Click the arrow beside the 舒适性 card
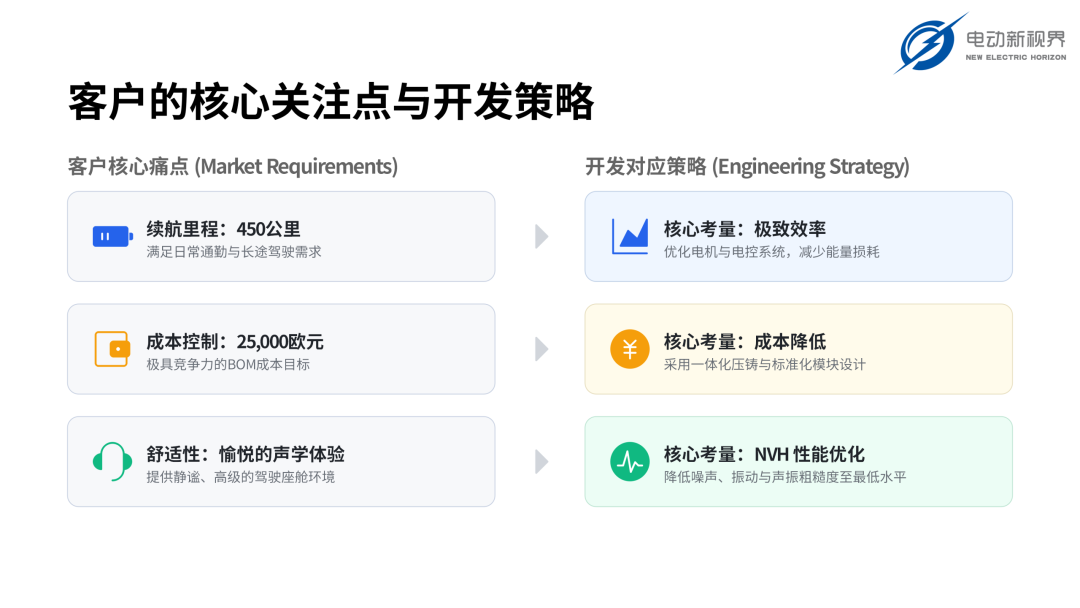This screenshot has width=1080, height=608. point(542,461)
